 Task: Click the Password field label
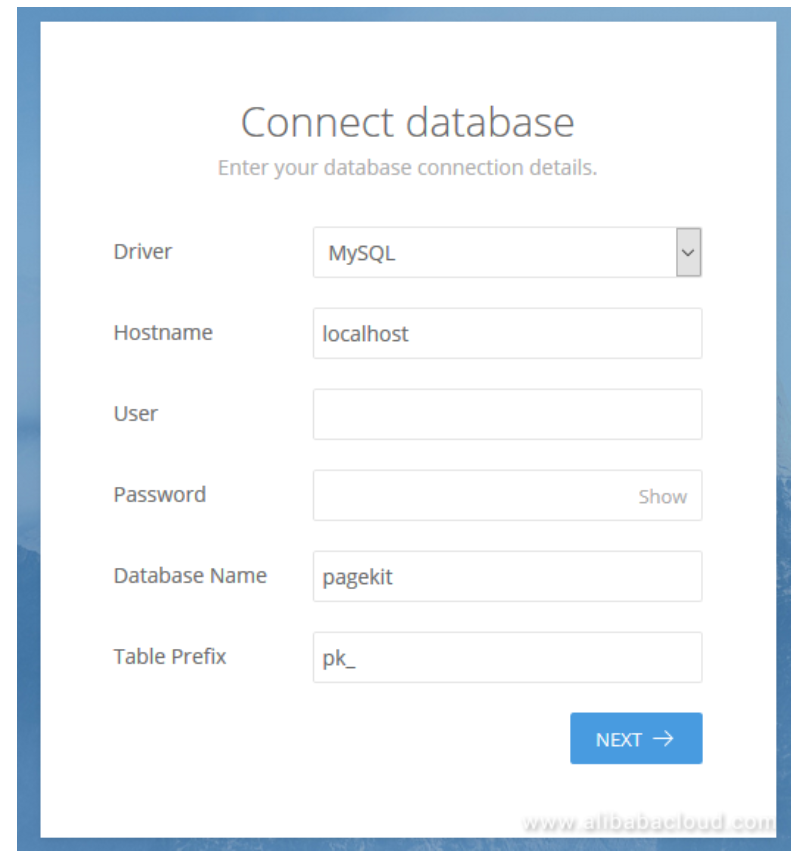point(160,495)
